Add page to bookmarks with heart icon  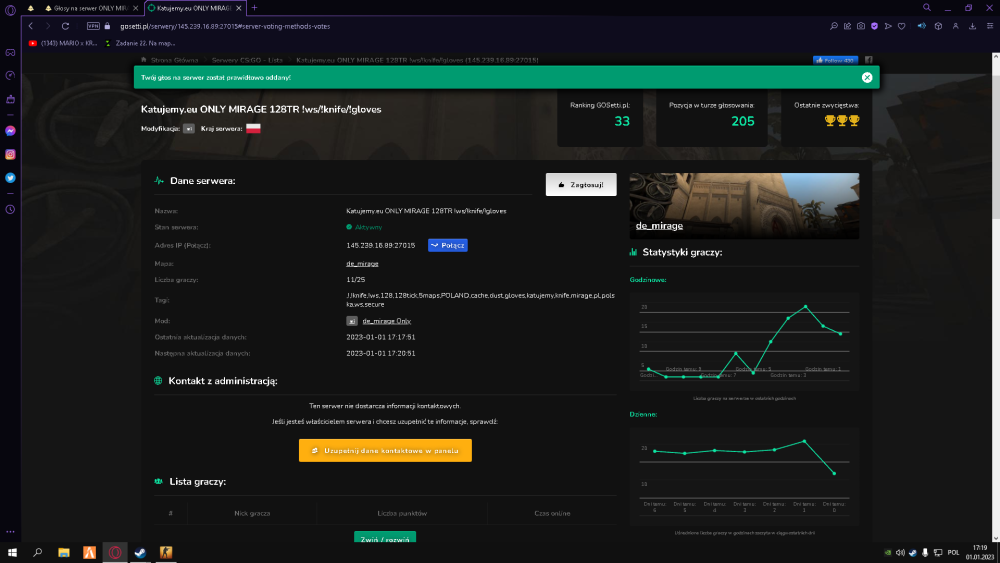pos(901,26)
